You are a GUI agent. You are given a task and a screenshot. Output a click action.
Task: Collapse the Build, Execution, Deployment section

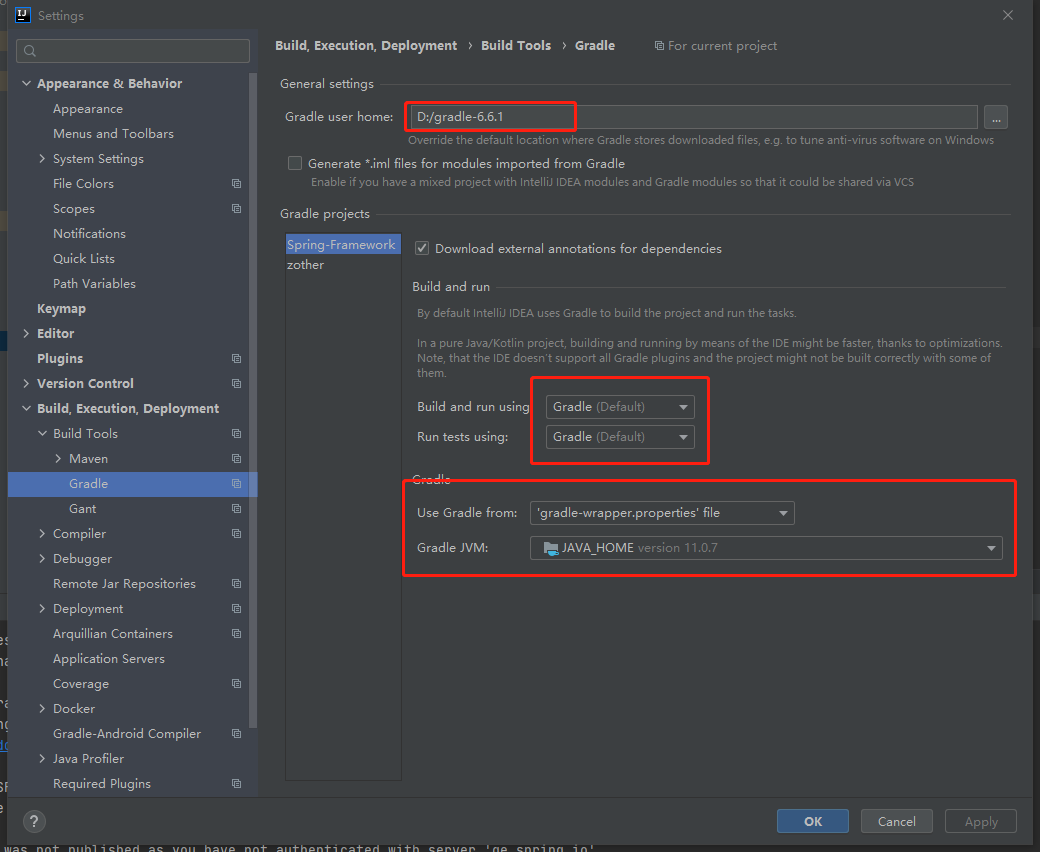pyautogui.click(x=27, y=408)
